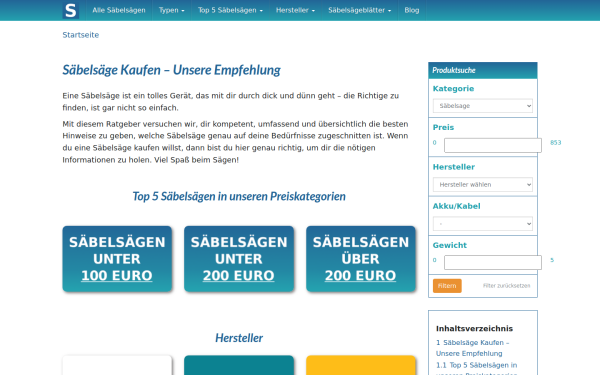
Task: Click the Filter zurücksetzen link
Action: 506,286
